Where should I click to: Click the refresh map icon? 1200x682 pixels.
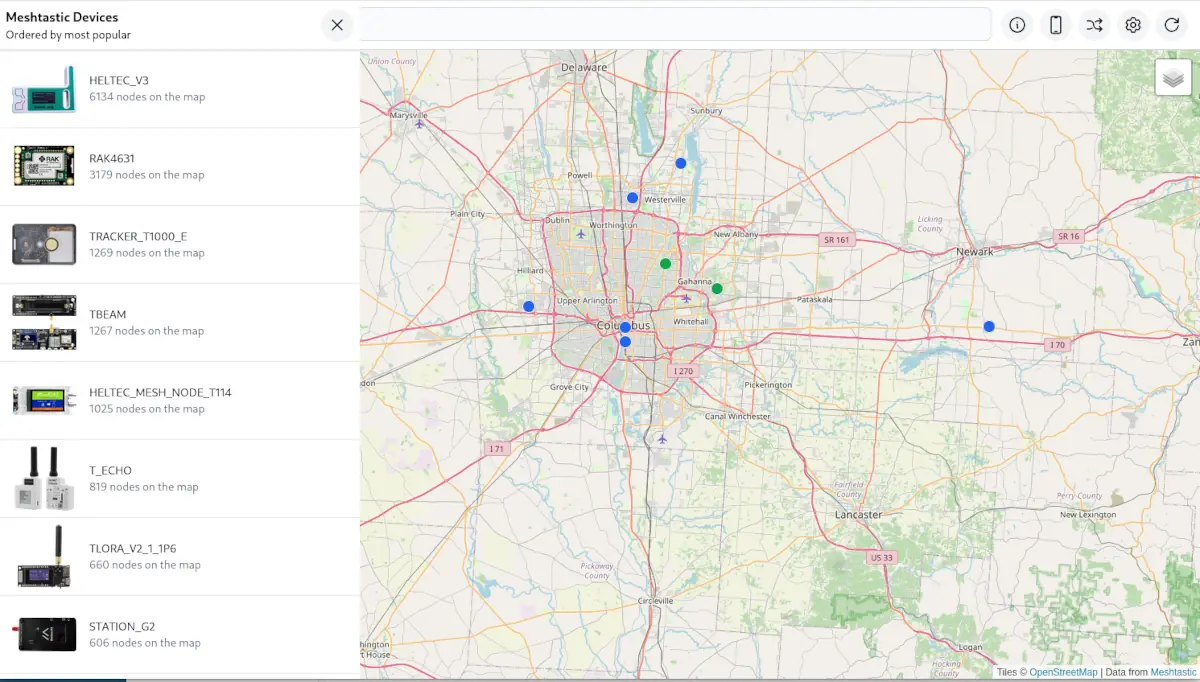pos(1171,25)
